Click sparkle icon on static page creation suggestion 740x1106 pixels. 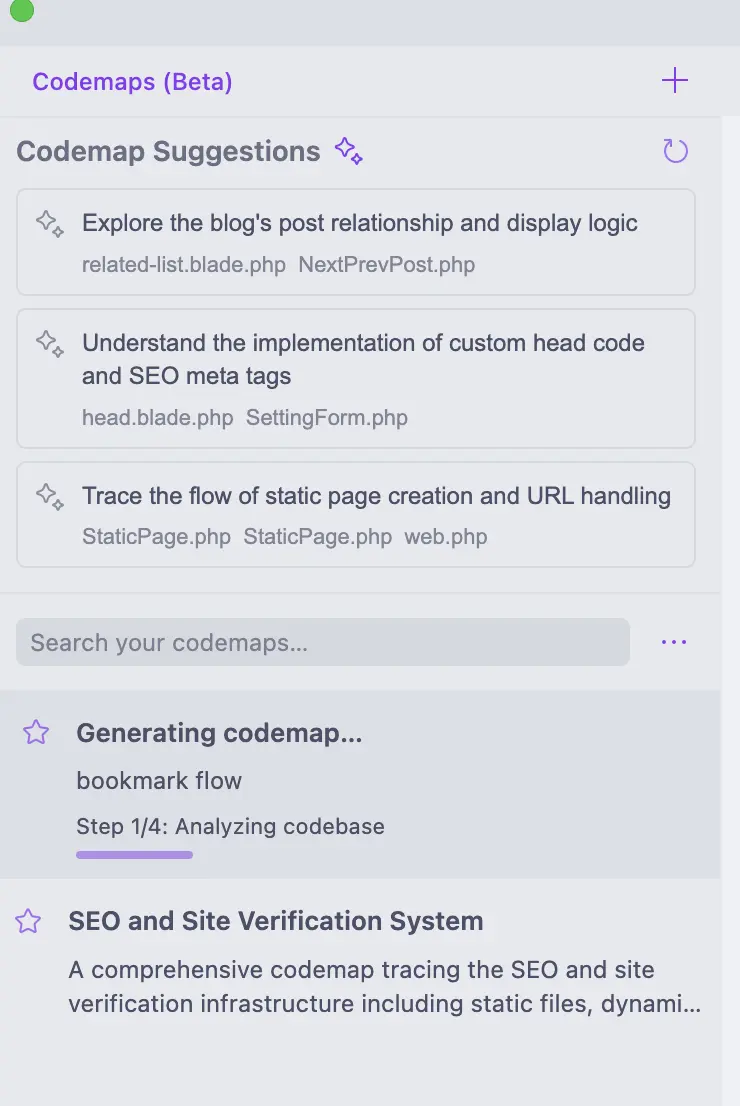pos(50,496)
